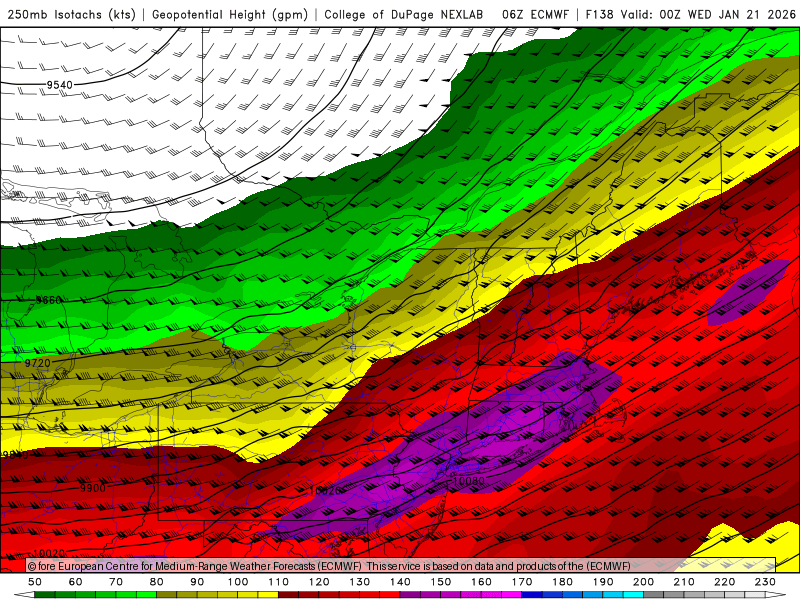Click the 120 label on the color scale

(x=319, y=582)
